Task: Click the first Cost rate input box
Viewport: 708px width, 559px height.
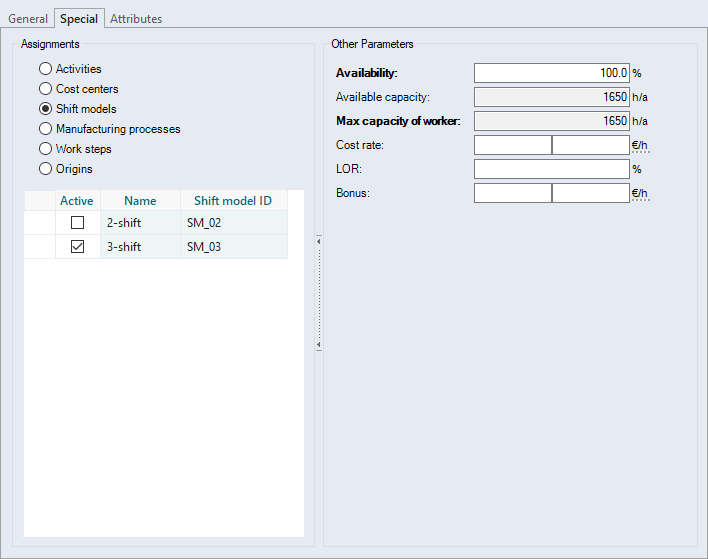Action: [x=512, y=145]
